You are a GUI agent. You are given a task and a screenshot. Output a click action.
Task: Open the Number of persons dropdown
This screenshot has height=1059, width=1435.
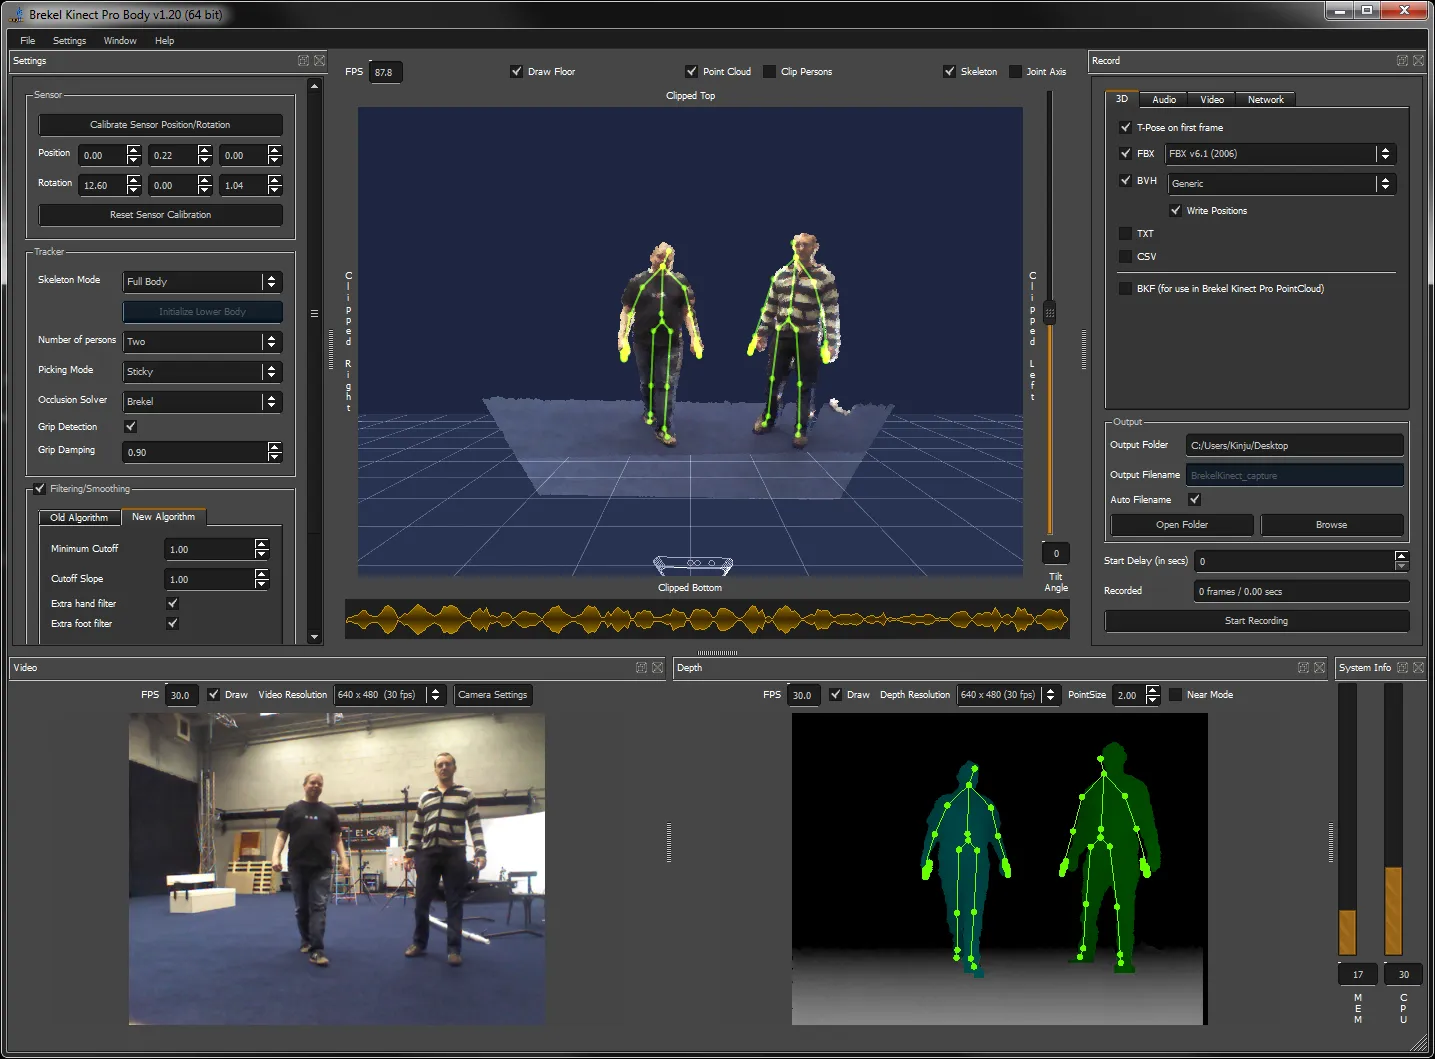tap(203, 342)
